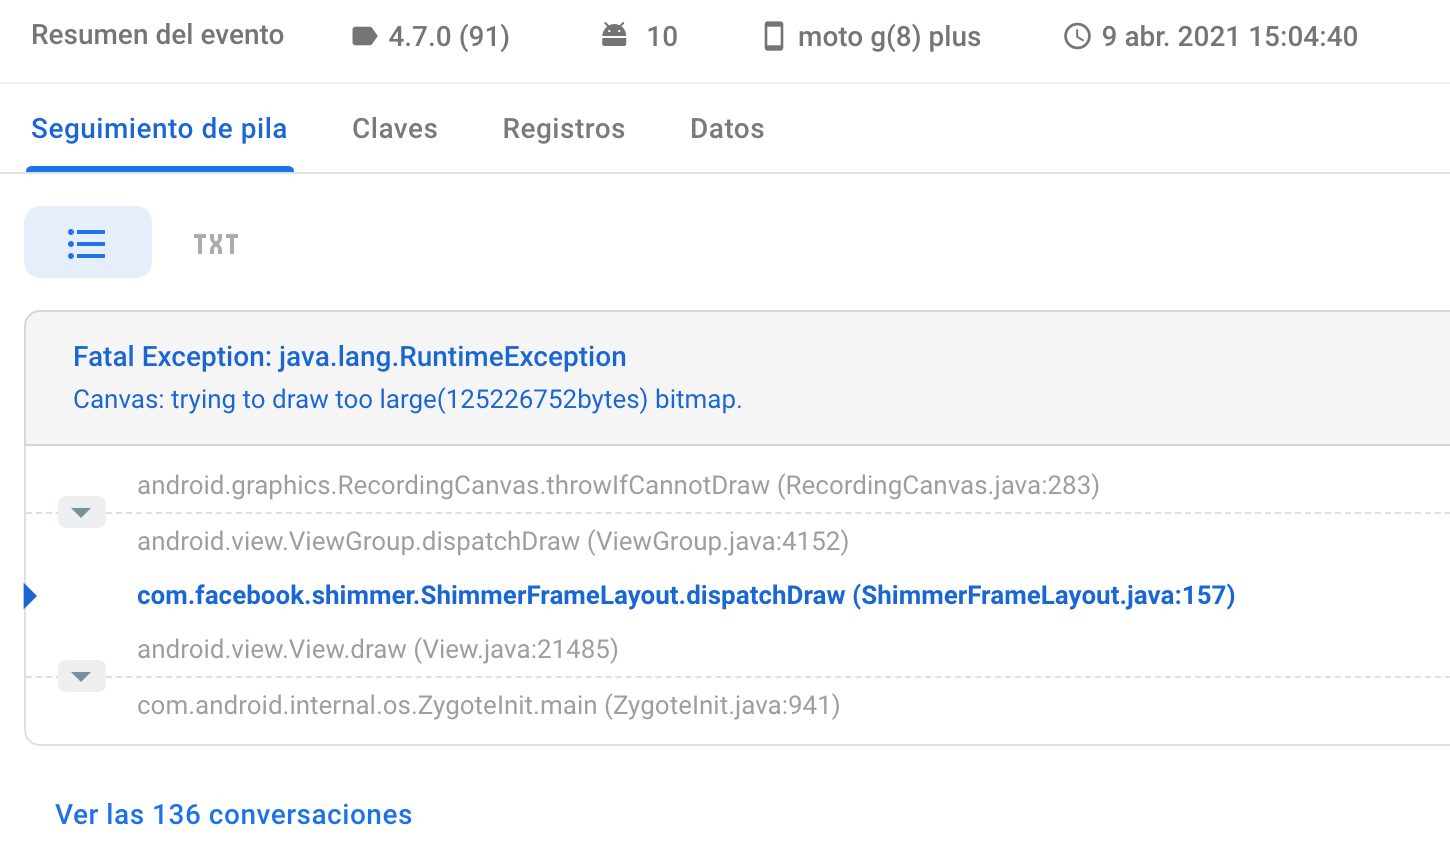This screenshot has height=858, width=1450.
Task: Select the android.view.View.draw stack frame
Action: click(378, 650)
